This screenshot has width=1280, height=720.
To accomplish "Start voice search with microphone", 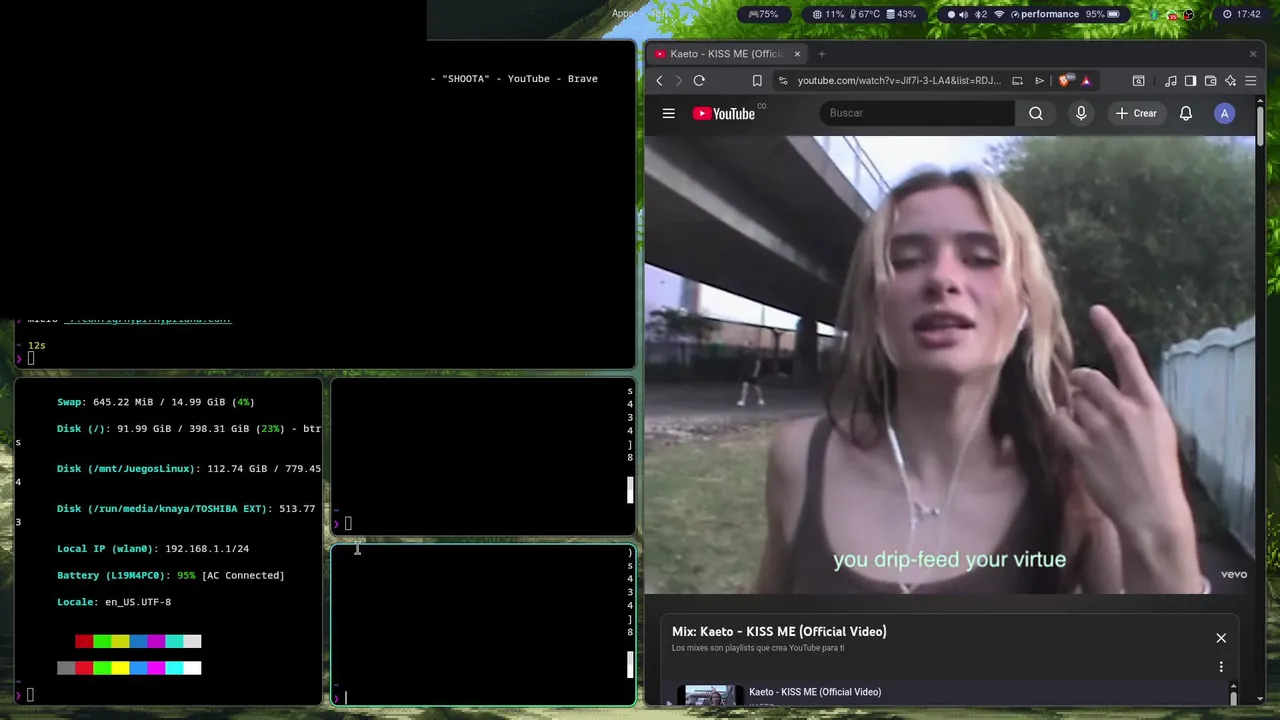I will coord(1081,113).
